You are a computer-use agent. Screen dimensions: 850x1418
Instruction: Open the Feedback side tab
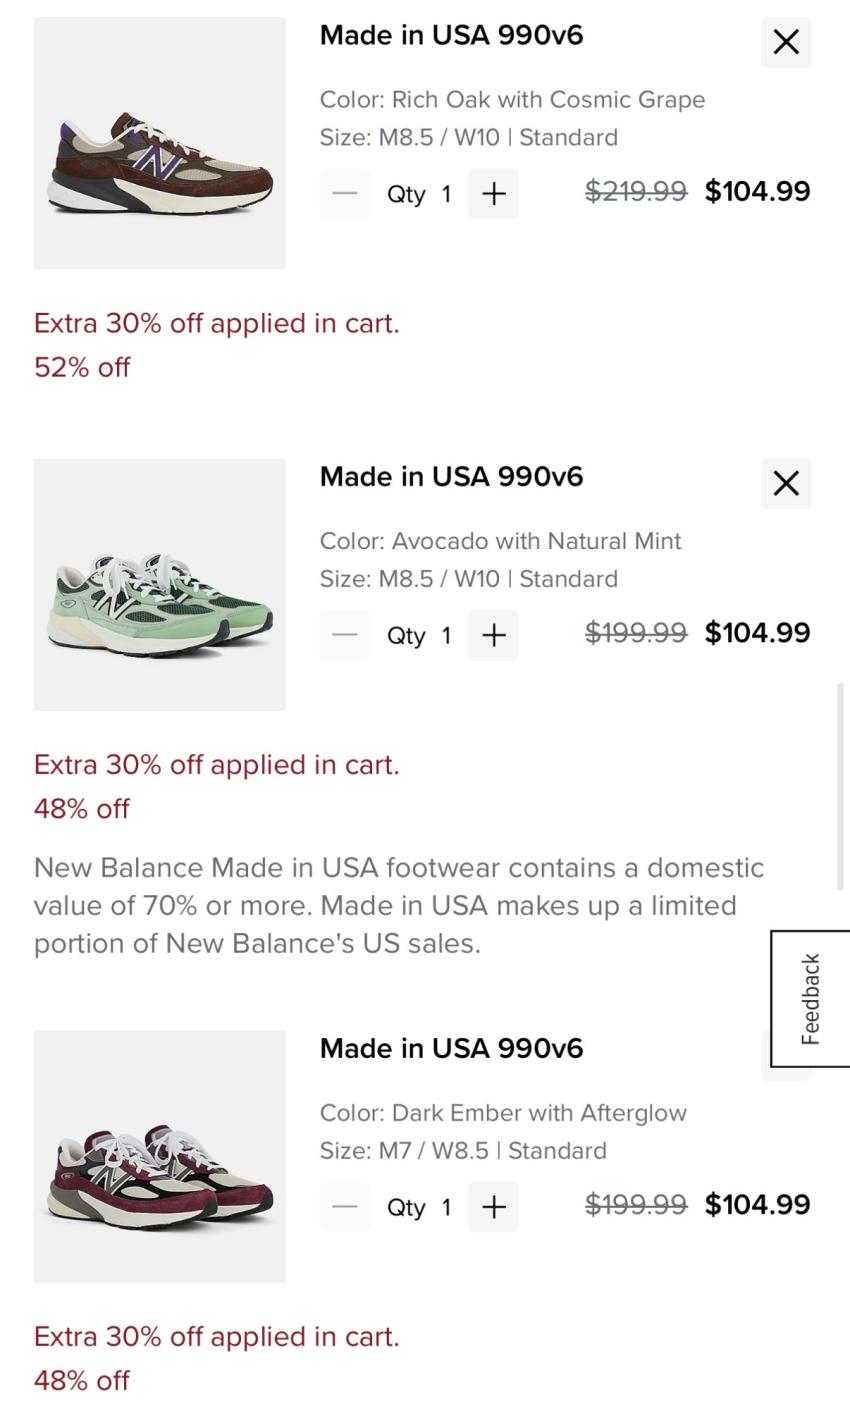pyautogui.click(x=810, y=998)
